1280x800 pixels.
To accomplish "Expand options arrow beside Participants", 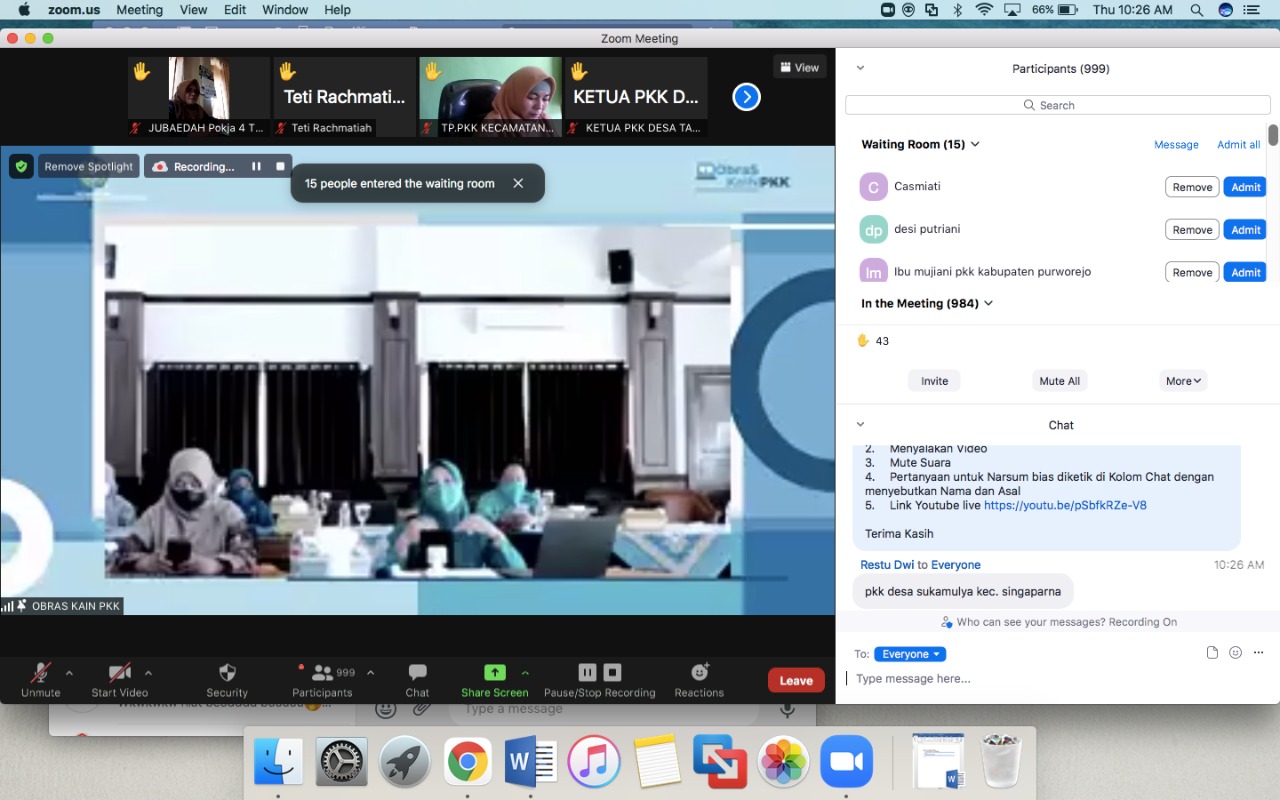I will click(x=370, y=673).
